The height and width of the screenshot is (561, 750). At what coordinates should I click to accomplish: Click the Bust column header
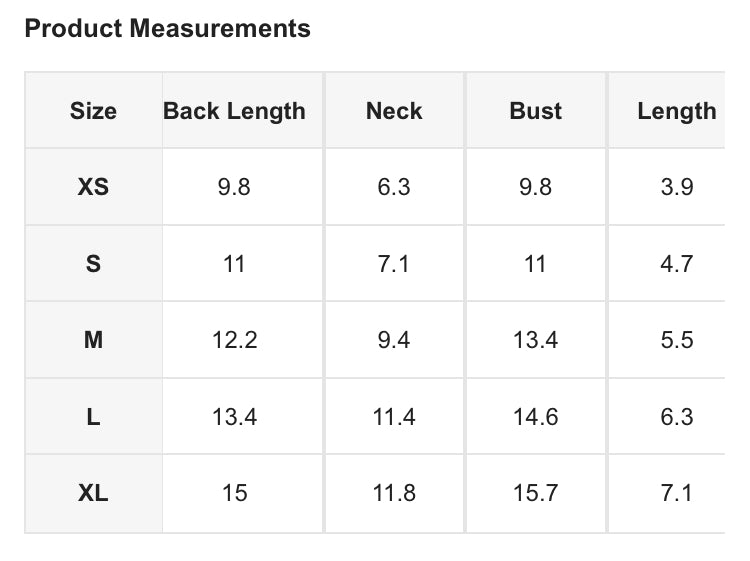pyautogui.click(x=535, y=111)
